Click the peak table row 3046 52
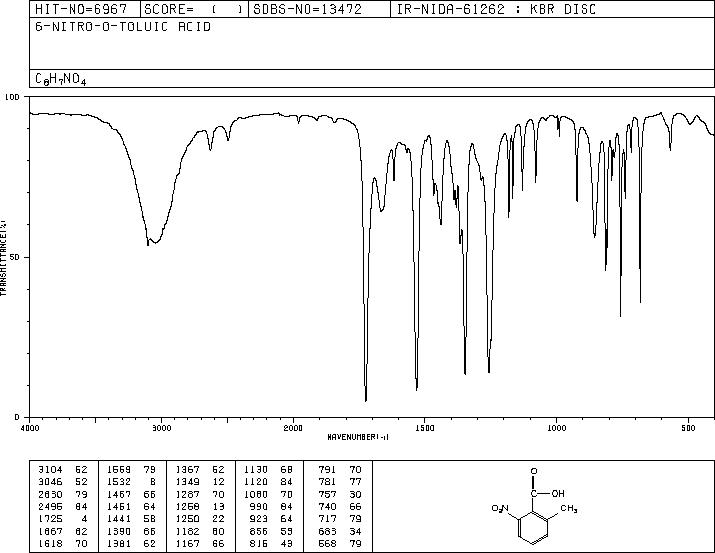The width and height of the screenshot is (715, 553). click(x=63, y=482)
